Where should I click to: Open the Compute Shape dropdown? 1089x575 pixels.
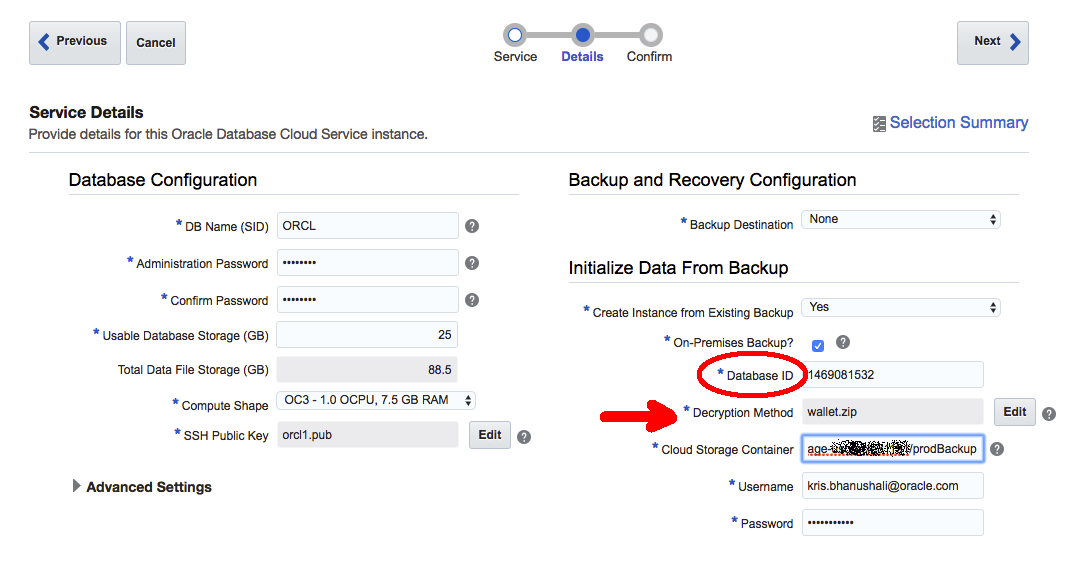(x=375, y=400)
